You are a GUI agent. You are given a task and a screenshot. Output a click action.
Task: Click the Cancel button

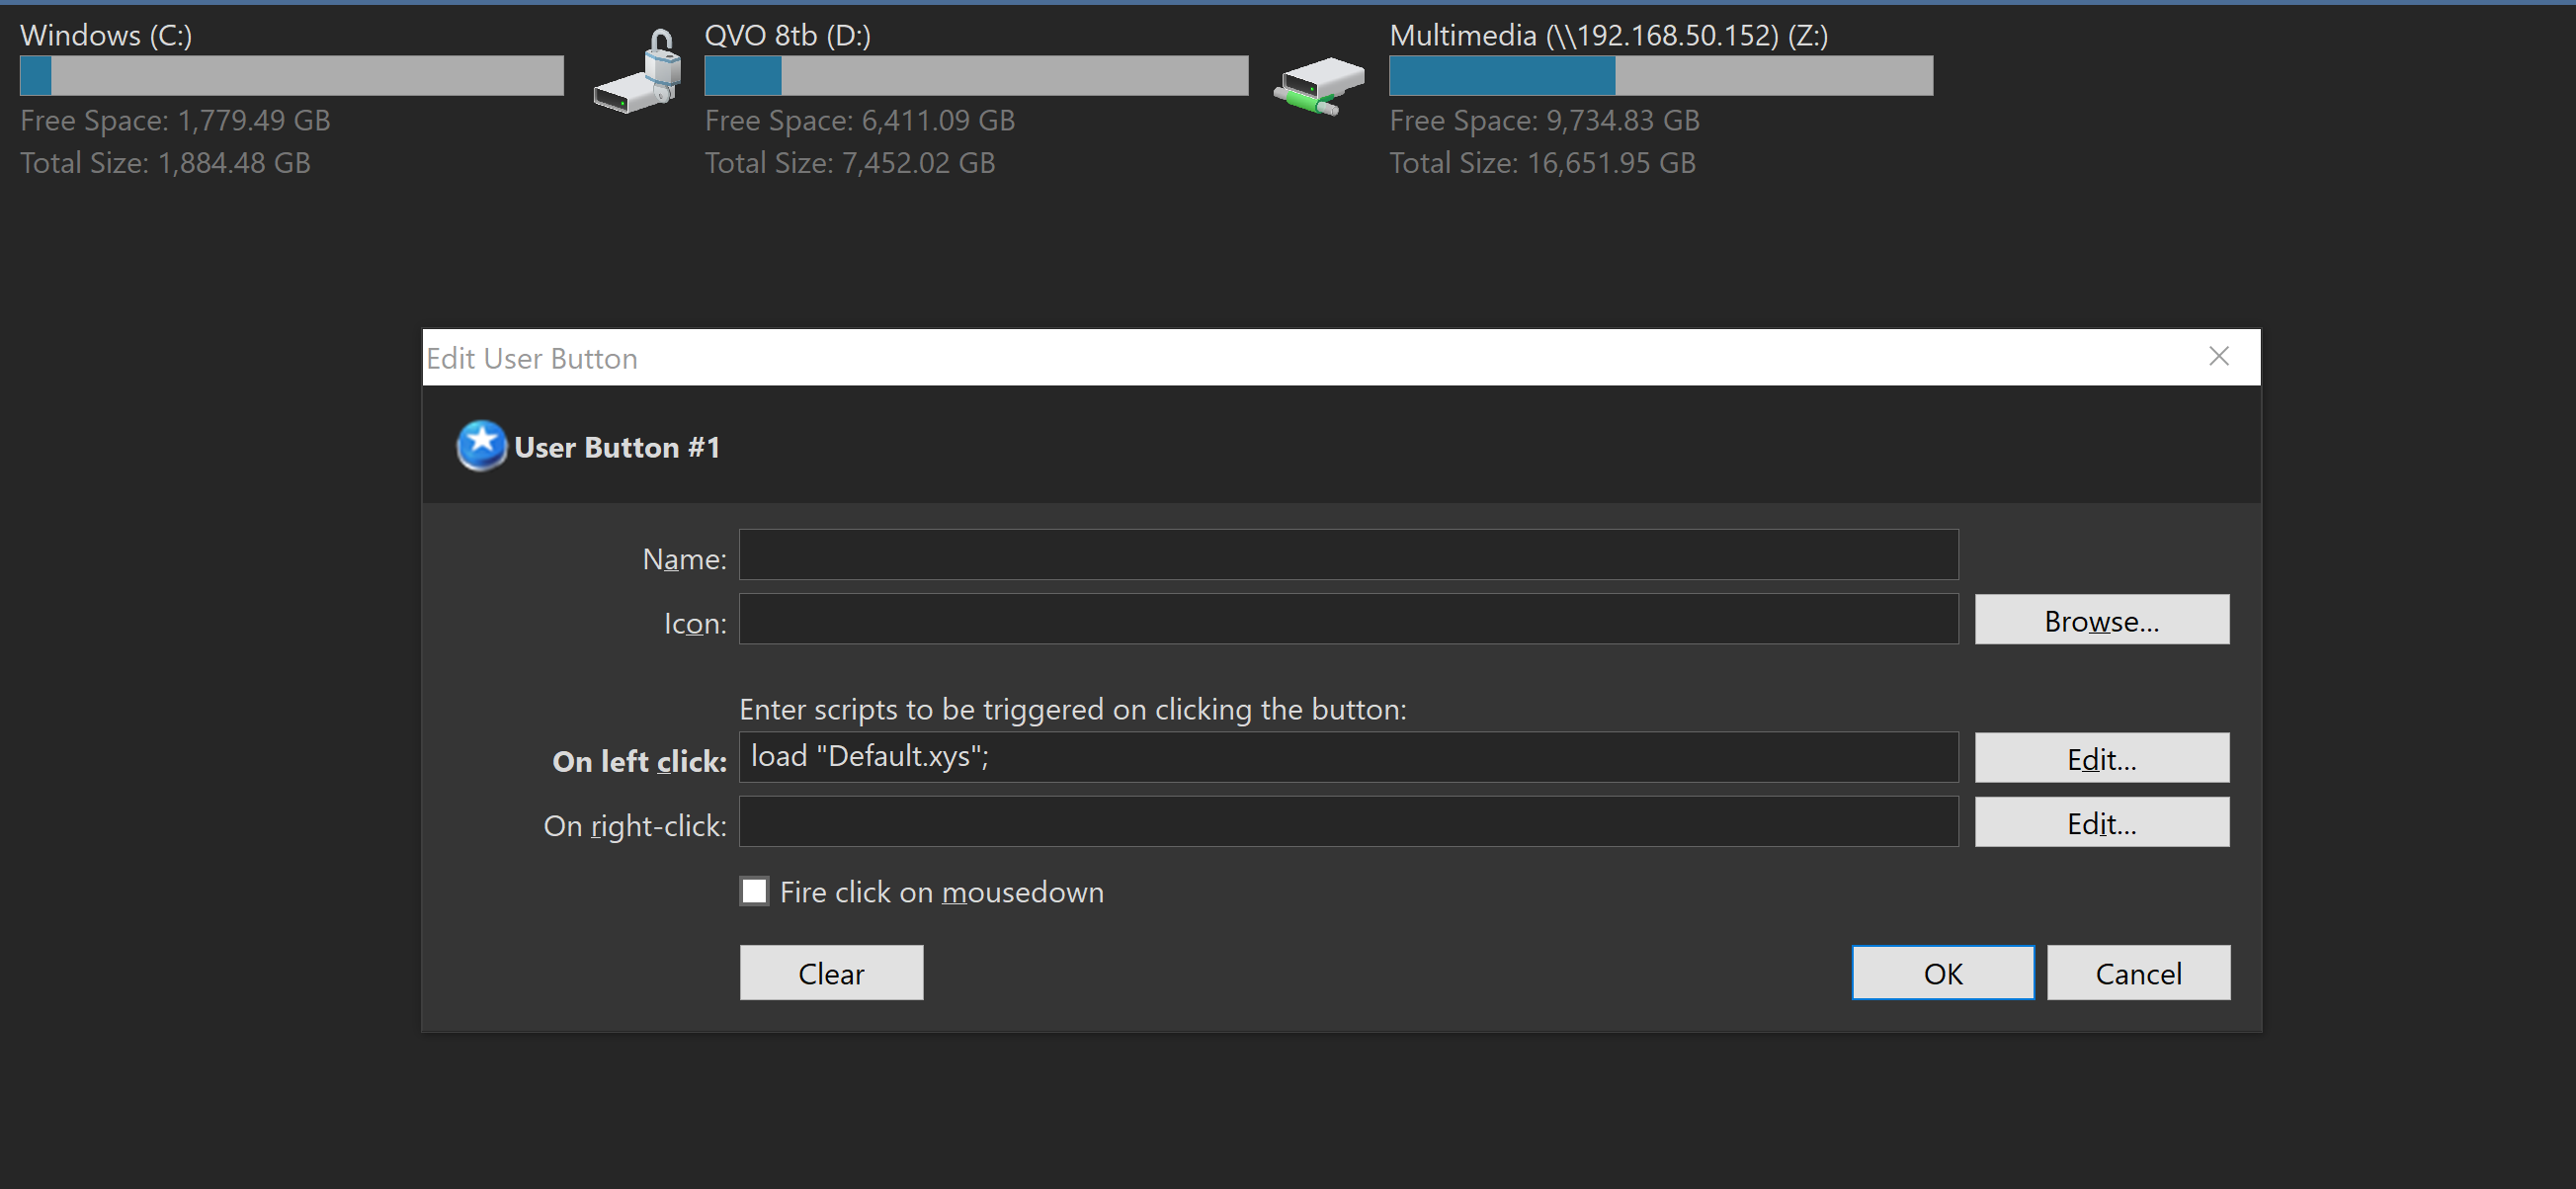coord(2138,973)
